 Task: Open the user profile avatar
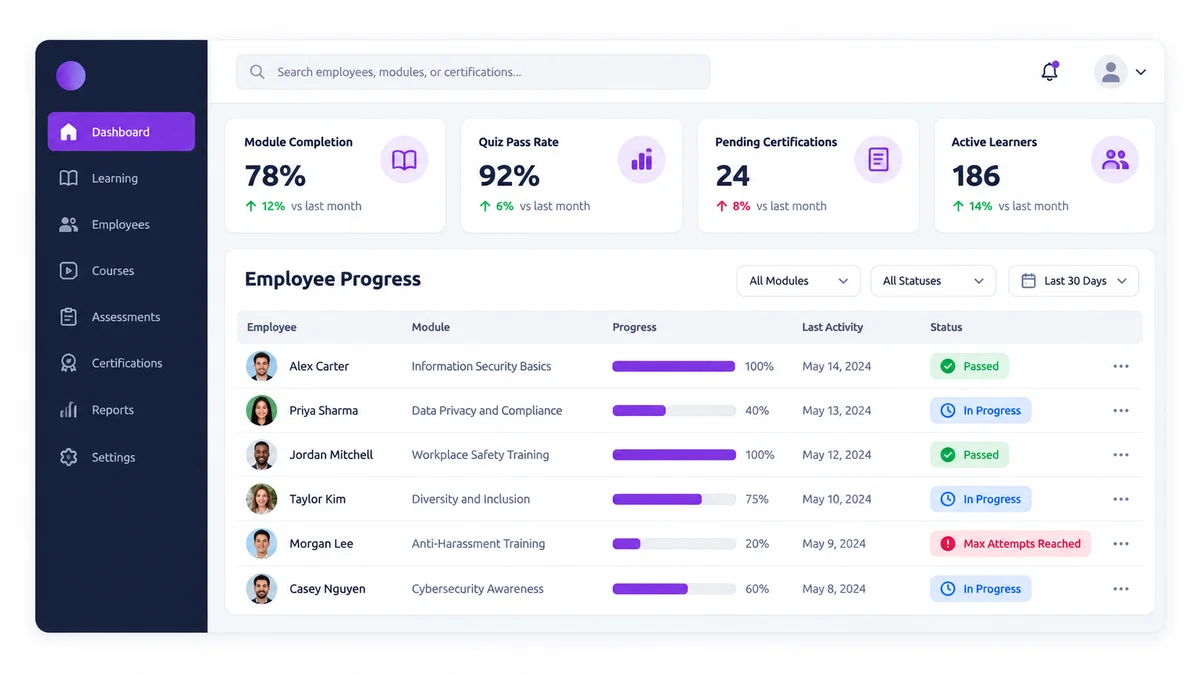(x=1110, y=72)
